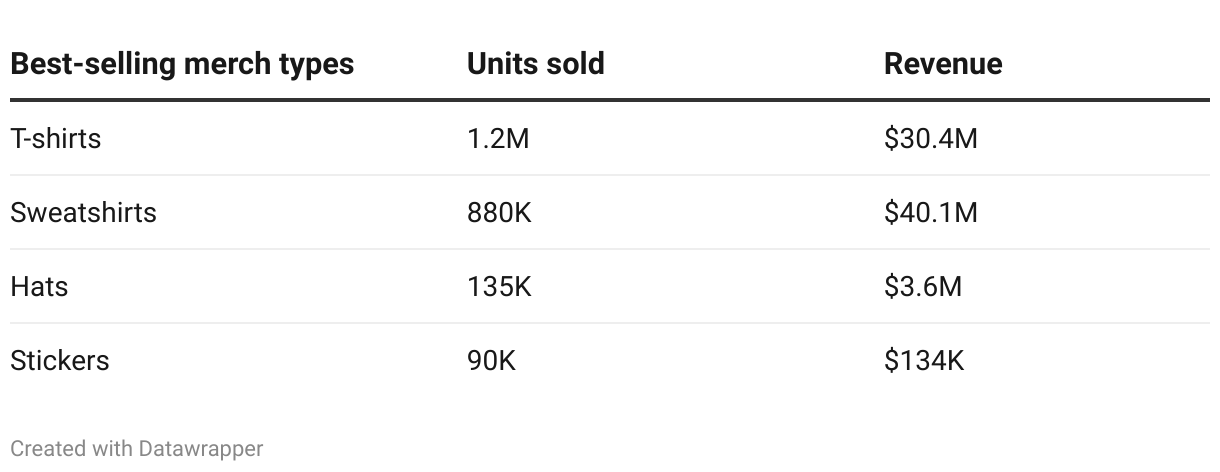The width and height of the screenshot is (1220, 472).
Task: Click the word Units in the header
Action: [x=501, y=64]
